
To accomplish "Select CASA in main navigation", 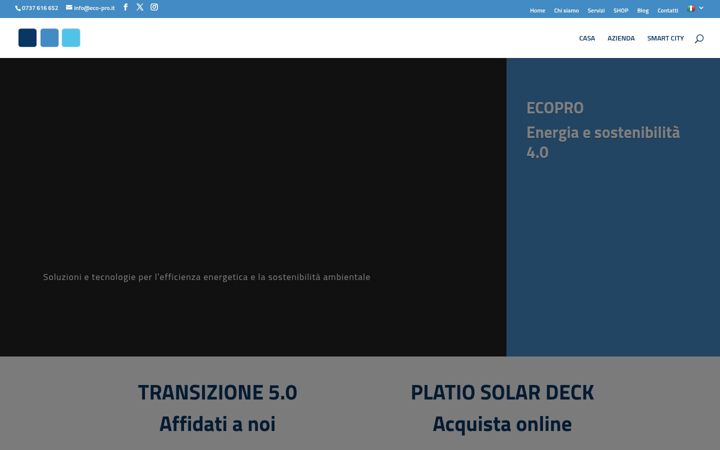I will pyautogui.click(x=587, y=39).
